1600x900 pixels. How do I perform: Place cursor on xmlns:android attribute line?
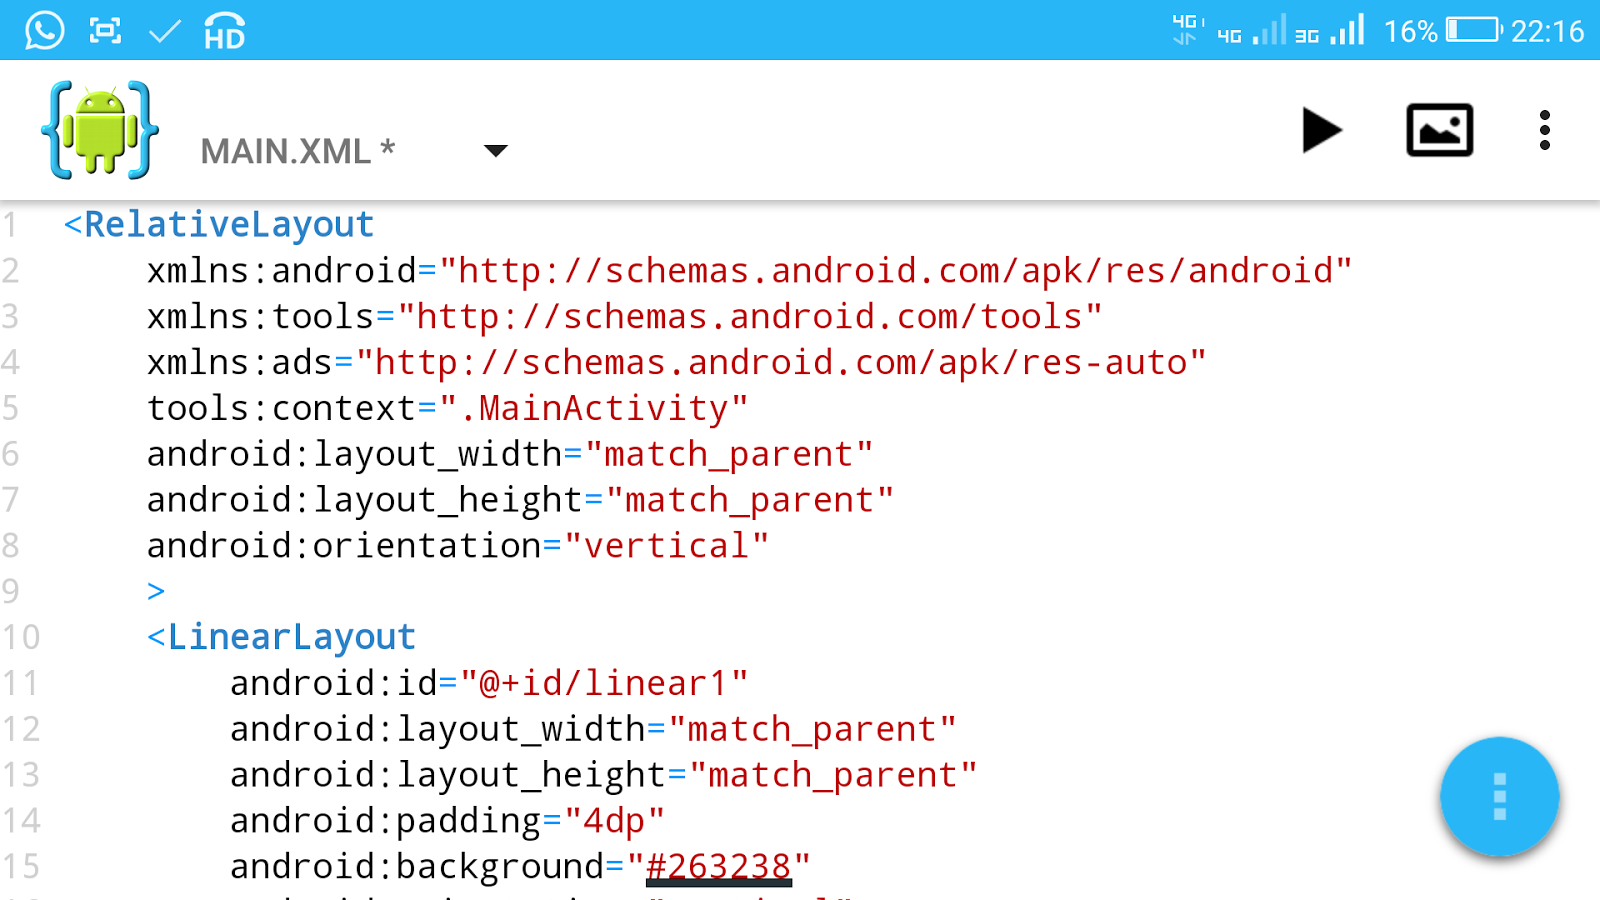point(749,270)
